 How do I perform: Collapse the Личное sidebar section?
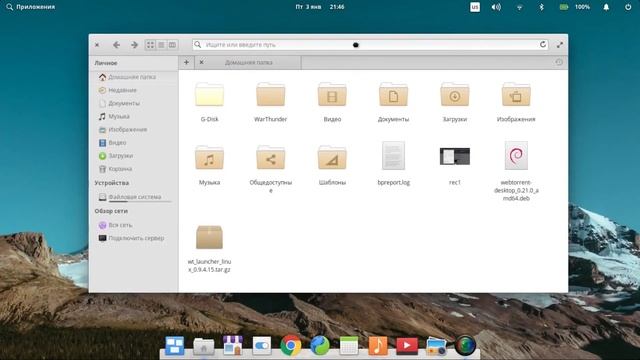[x=106, y=63]
